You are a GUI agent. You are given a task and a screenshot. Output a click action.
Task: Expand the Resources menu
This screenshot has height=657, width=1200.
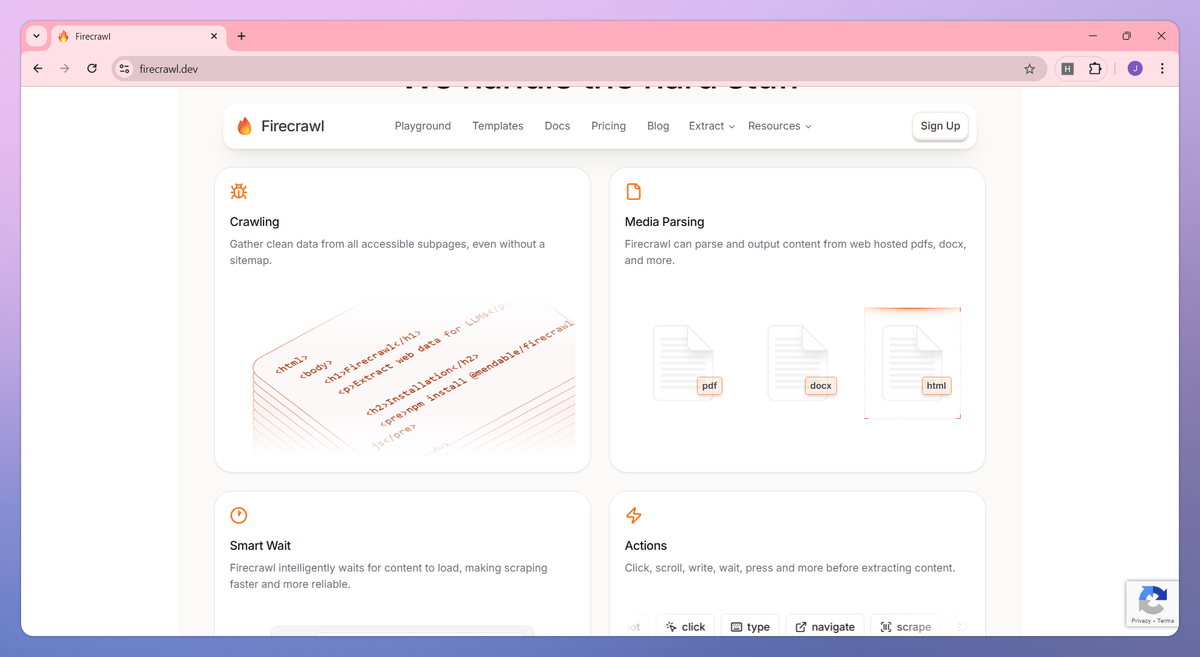coord(779,126)
